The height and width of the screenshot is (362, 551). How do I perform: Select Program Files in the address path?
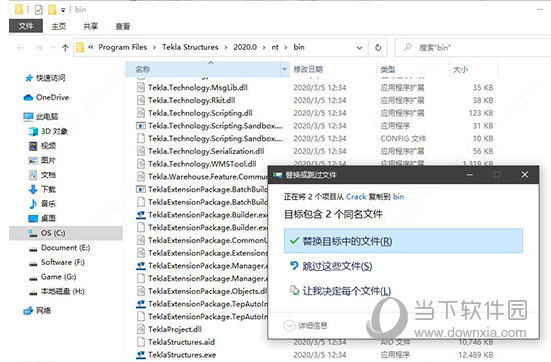point(123,47)
